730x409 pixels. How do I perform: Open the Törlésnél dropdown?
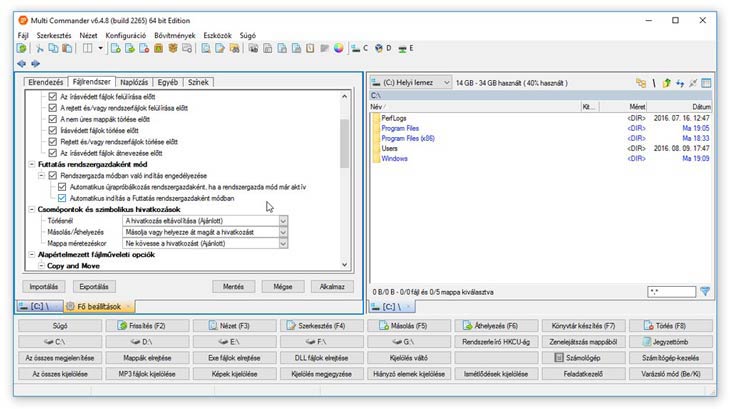(x=283, y=220)
